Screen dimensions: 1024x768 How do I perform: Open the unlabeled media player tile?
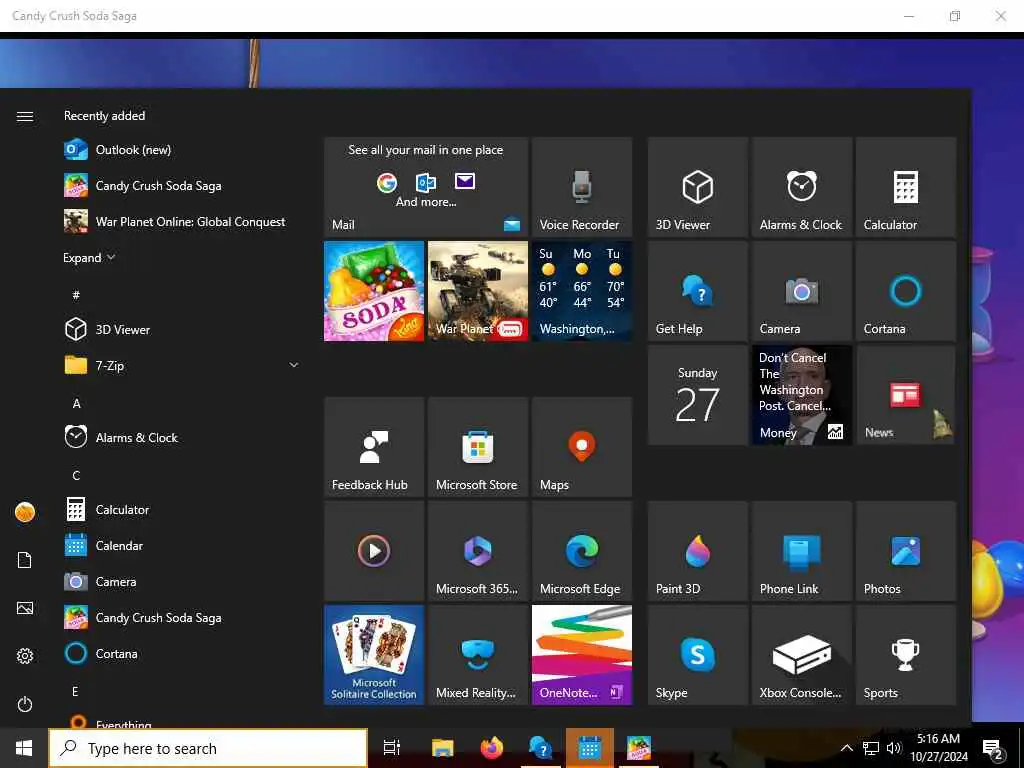[374, 551]
